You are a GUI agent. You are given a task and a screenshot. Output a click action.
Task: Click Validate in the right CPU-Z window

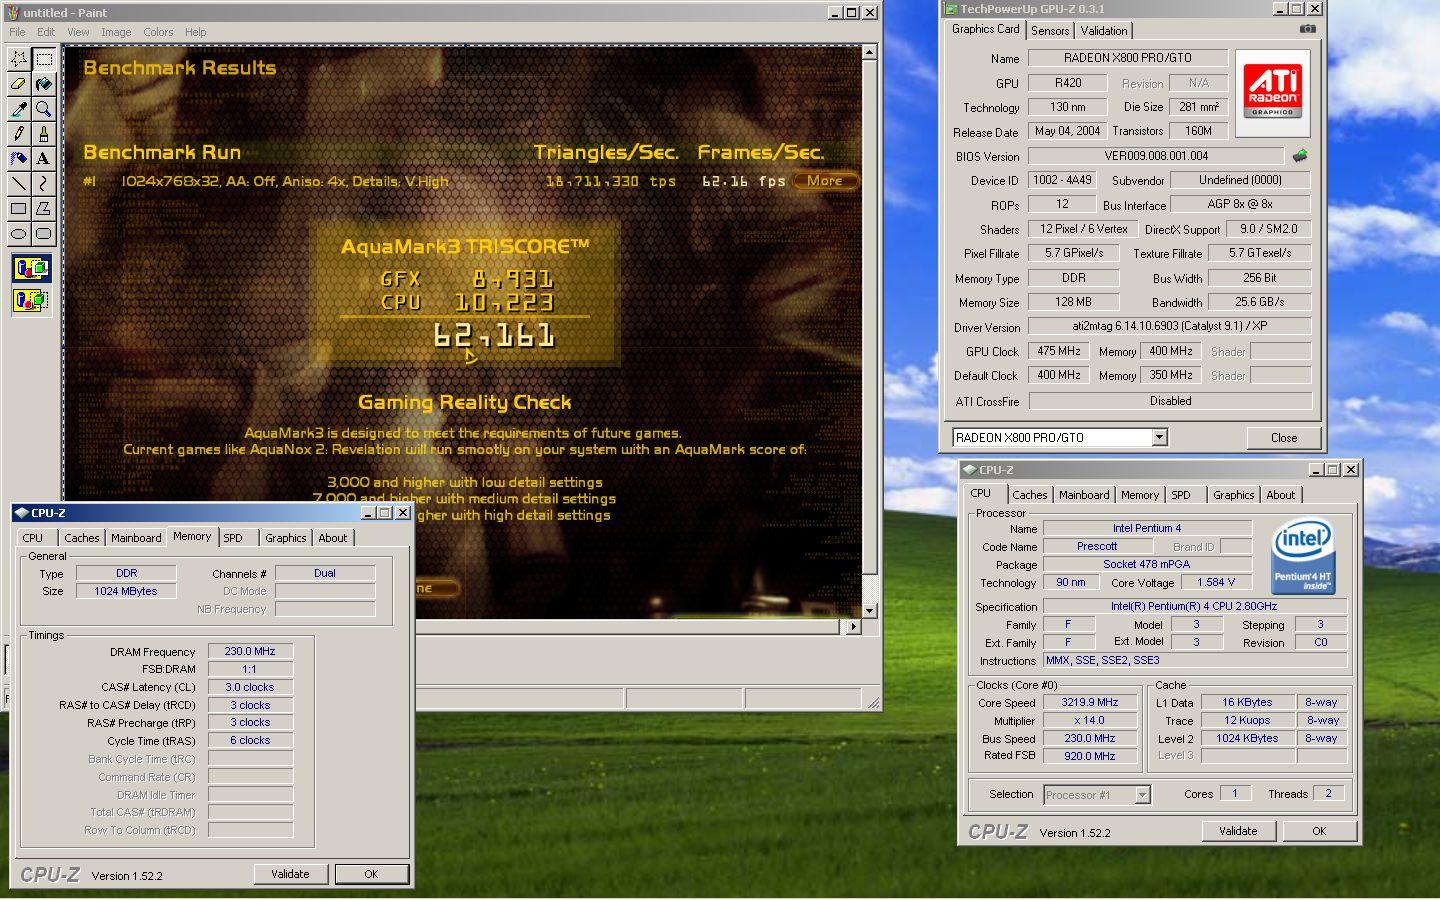(1238, 831)
